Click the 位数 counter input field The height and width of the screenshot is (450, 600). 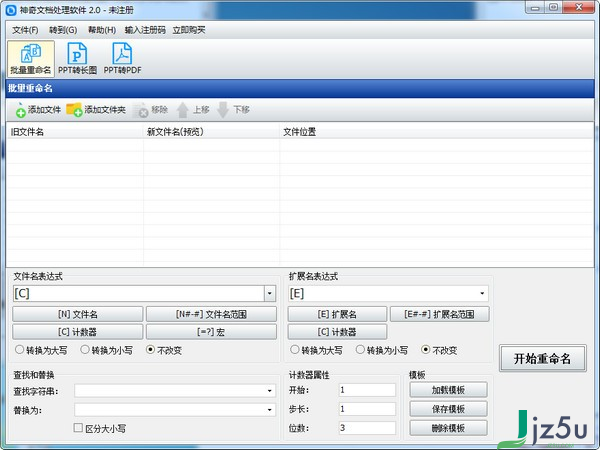pos(367,428)
